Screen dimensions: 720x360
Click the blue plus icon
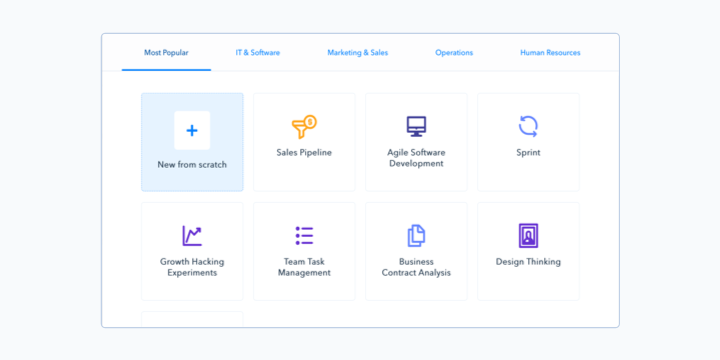click(x=192, y=130)
